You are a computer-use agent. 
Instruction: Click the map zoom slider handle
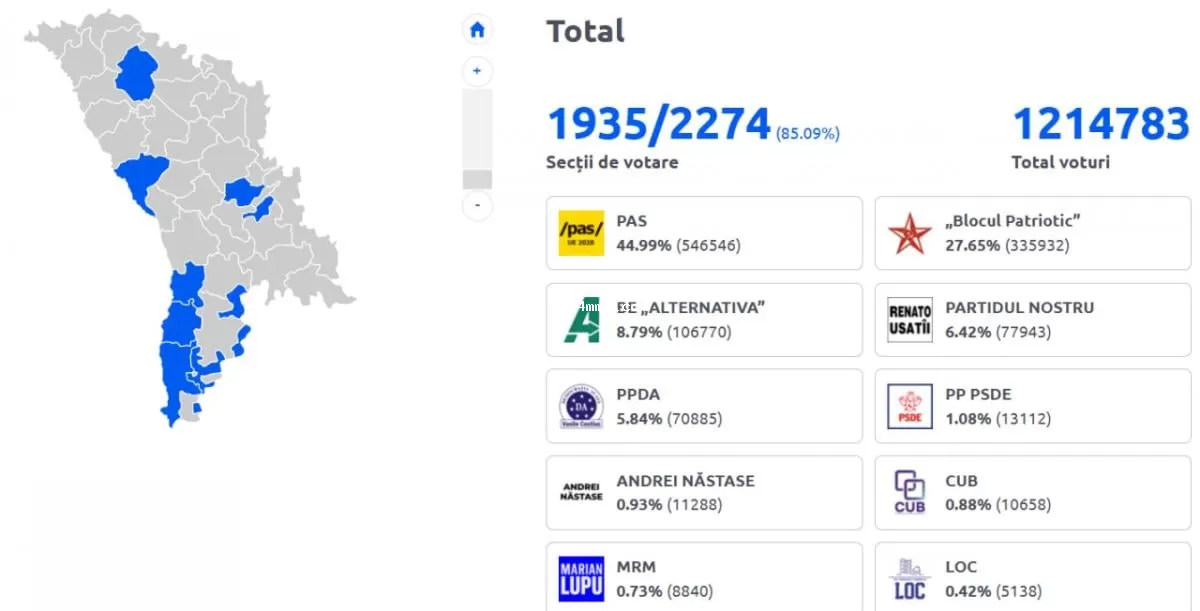click(477, 179)
